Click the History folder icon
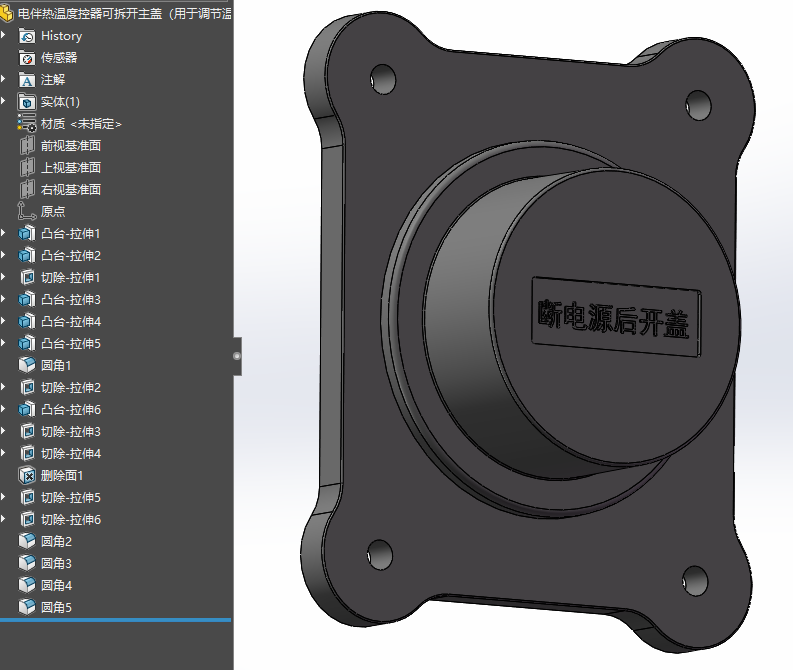The width and height of the screenshot is (793, 670). tap(27, 36)
